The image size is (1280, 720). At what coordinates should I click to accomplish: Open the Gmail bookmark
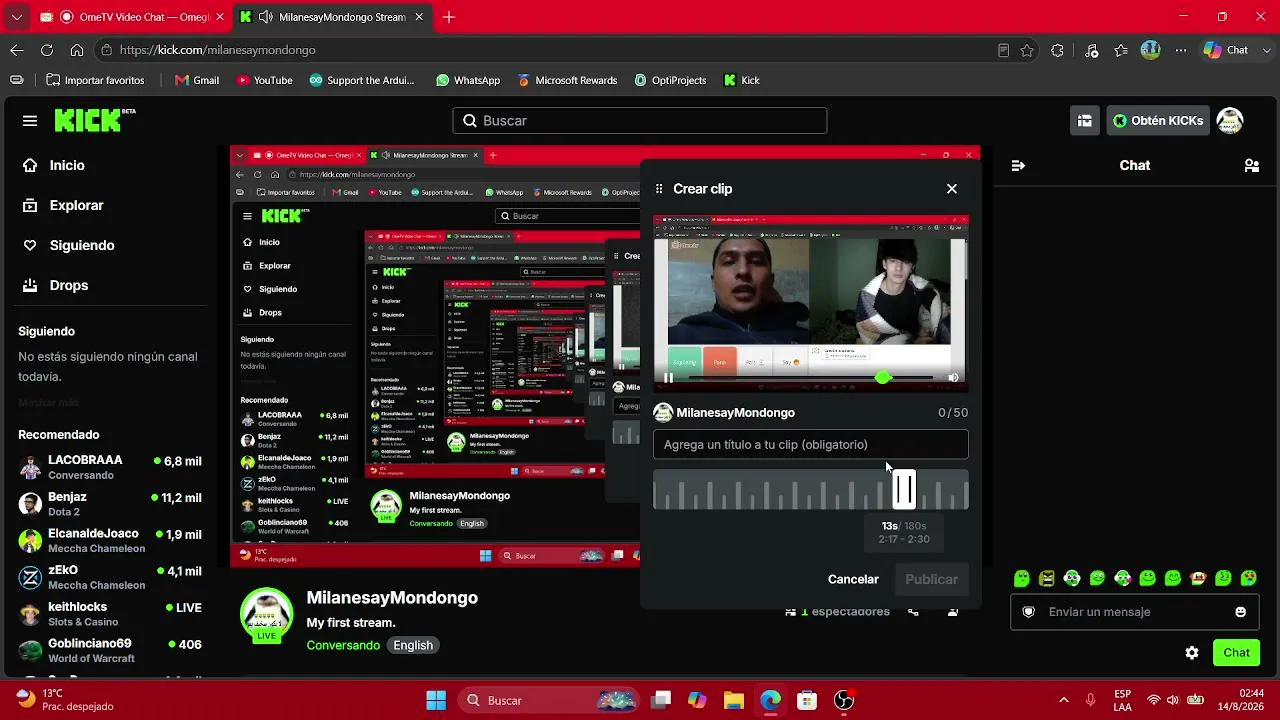click(x=197, y=80)
